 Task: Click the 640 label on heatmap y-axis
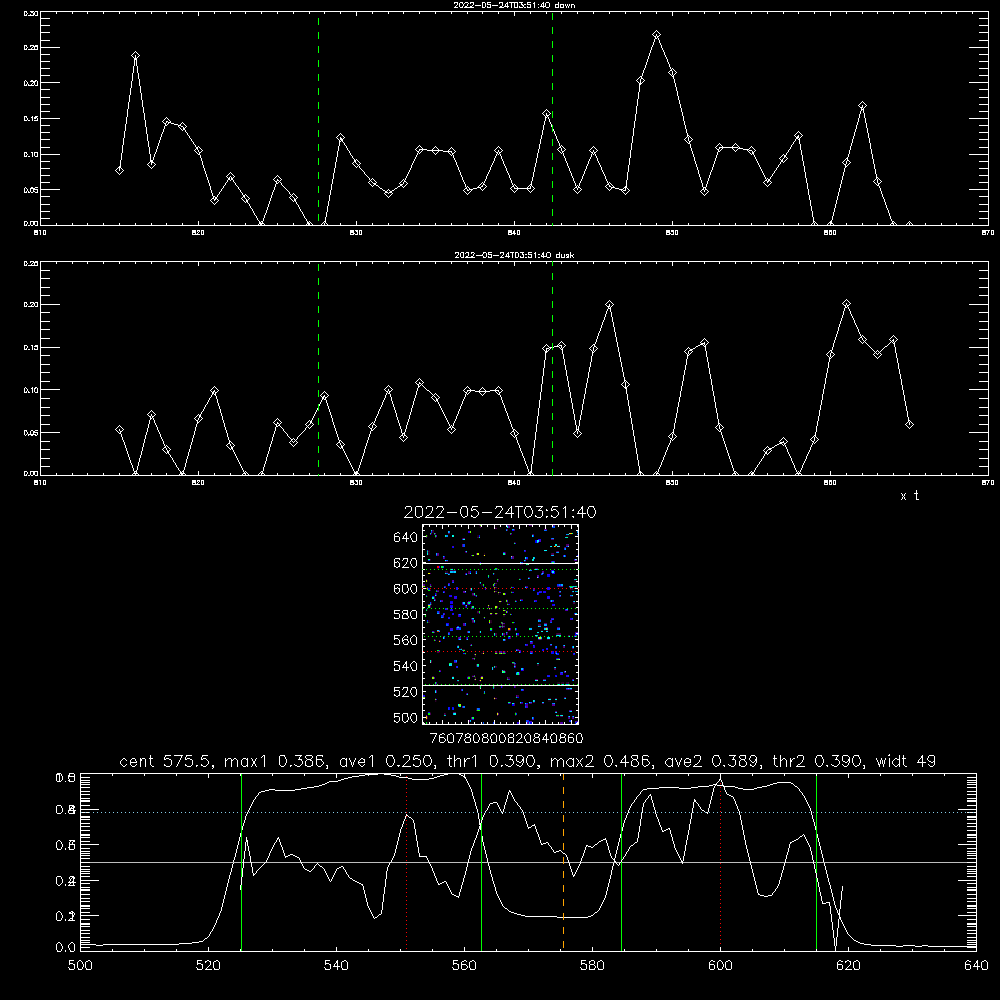coord(406,538)
